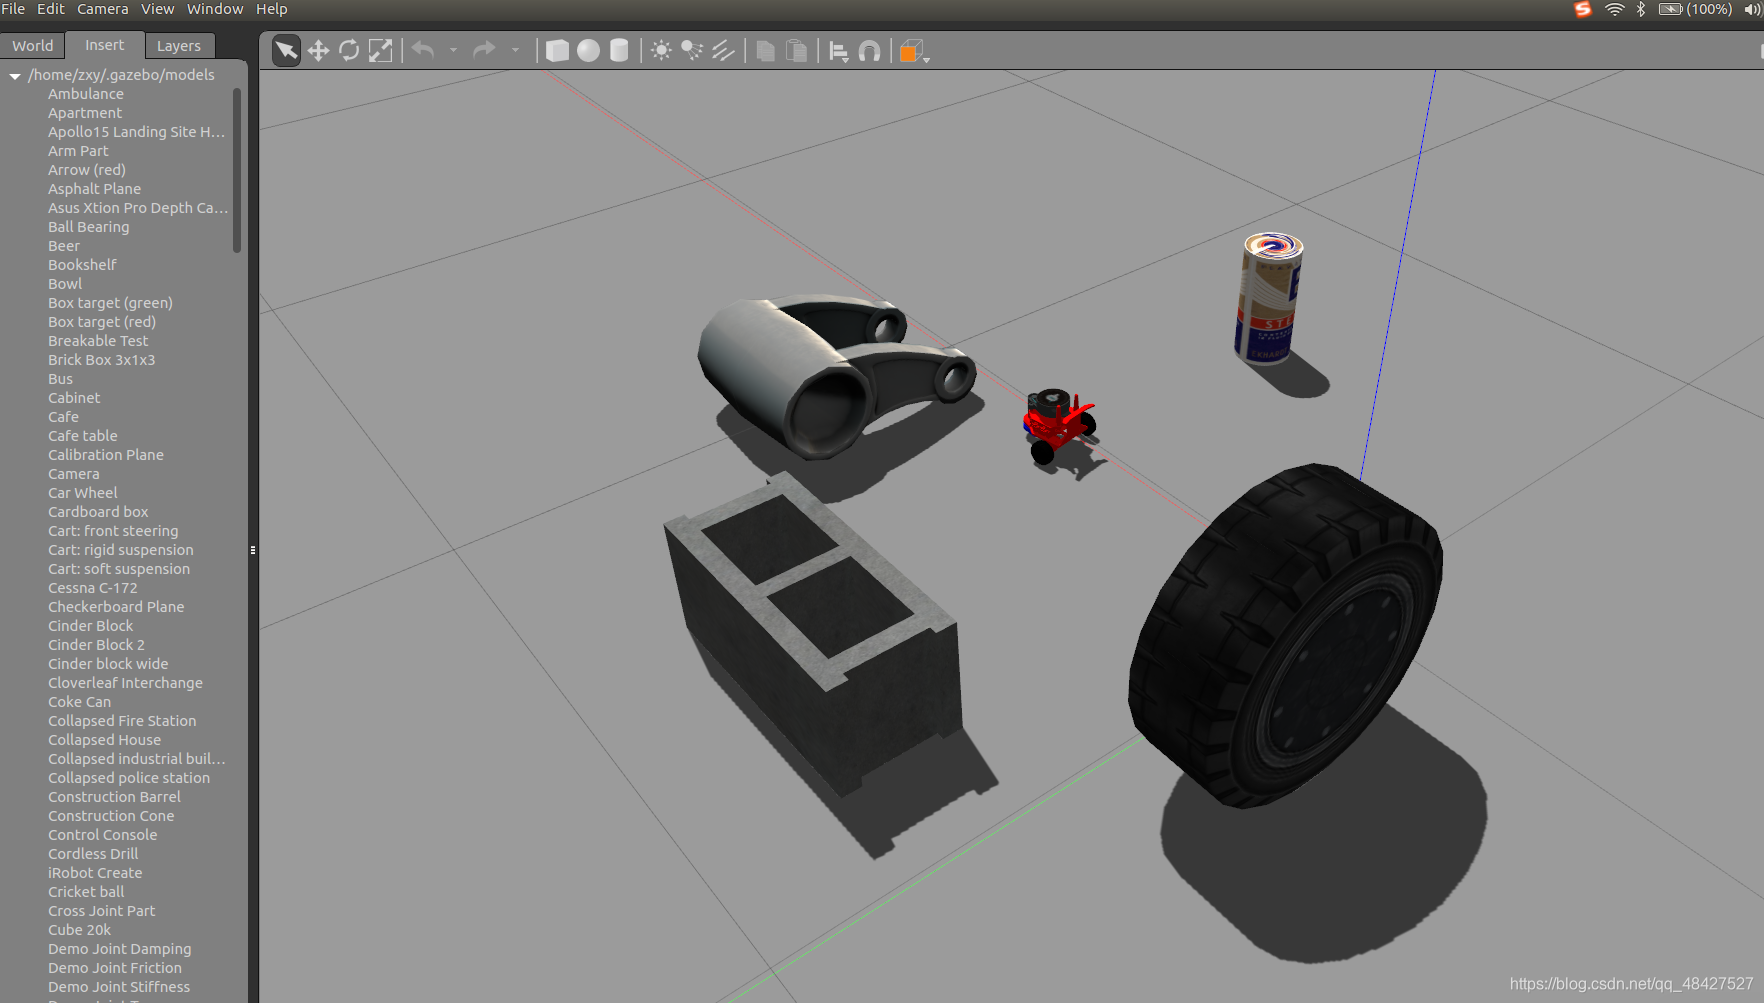Select iRobot Create from model list
The image size is (1764, 1003).
[x=96, y=873]
